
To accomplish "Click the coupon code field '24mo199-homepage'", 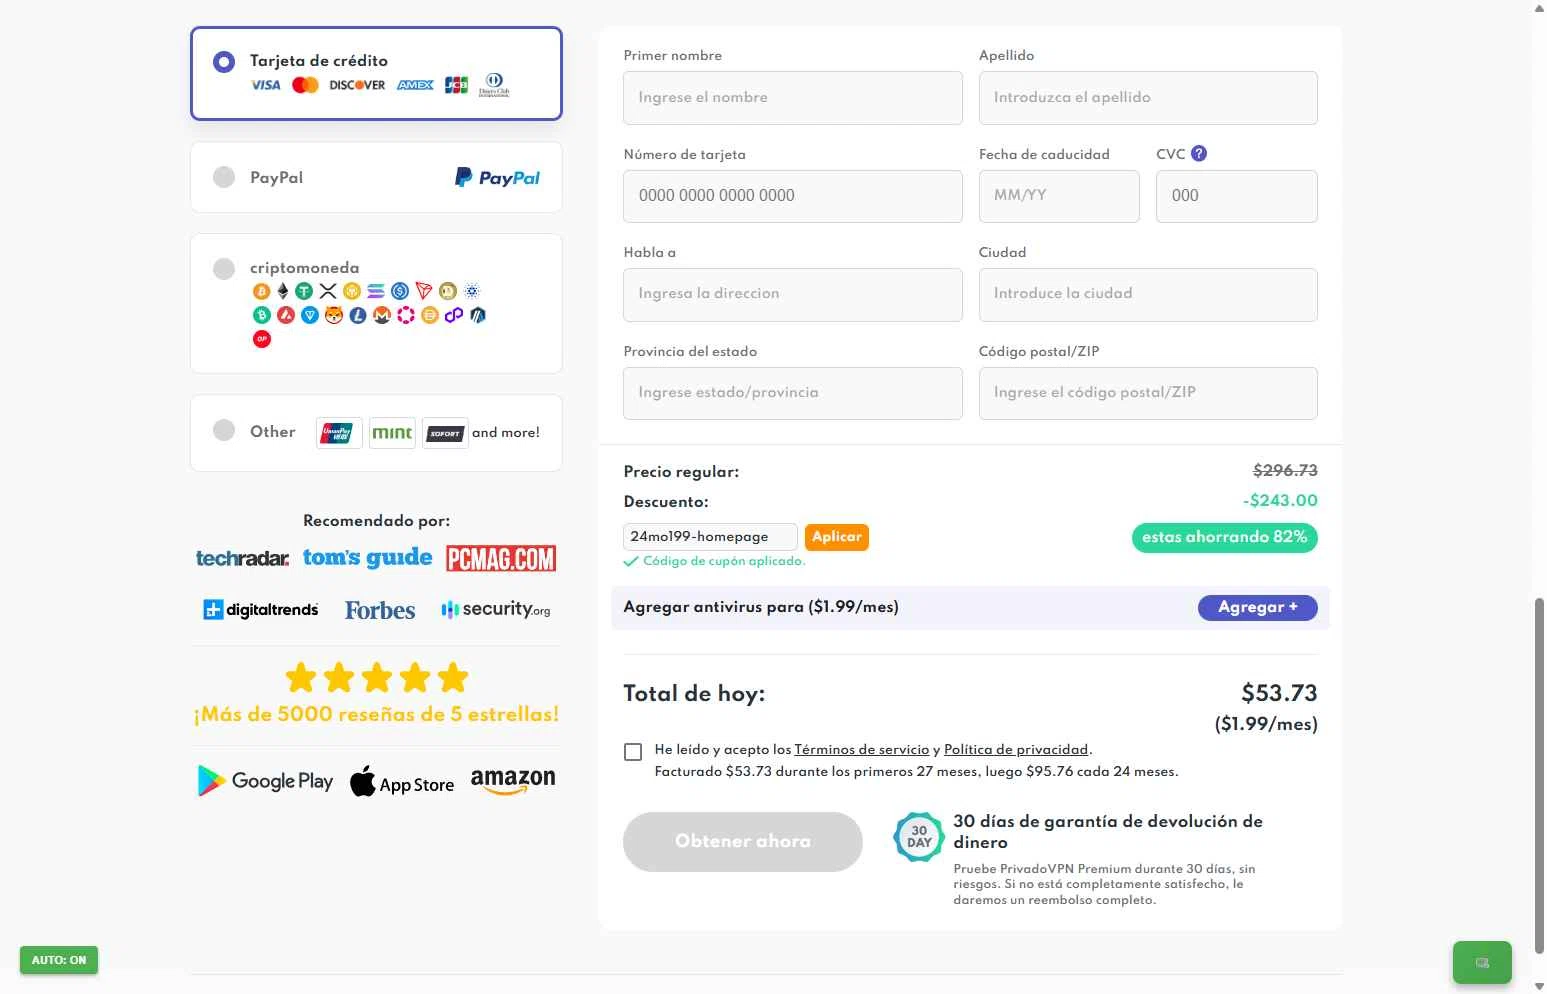I will [710, 537].
